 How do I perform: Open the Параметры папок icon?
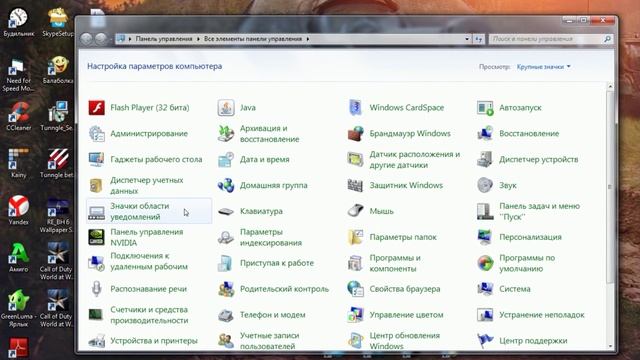tap(356, 237)
